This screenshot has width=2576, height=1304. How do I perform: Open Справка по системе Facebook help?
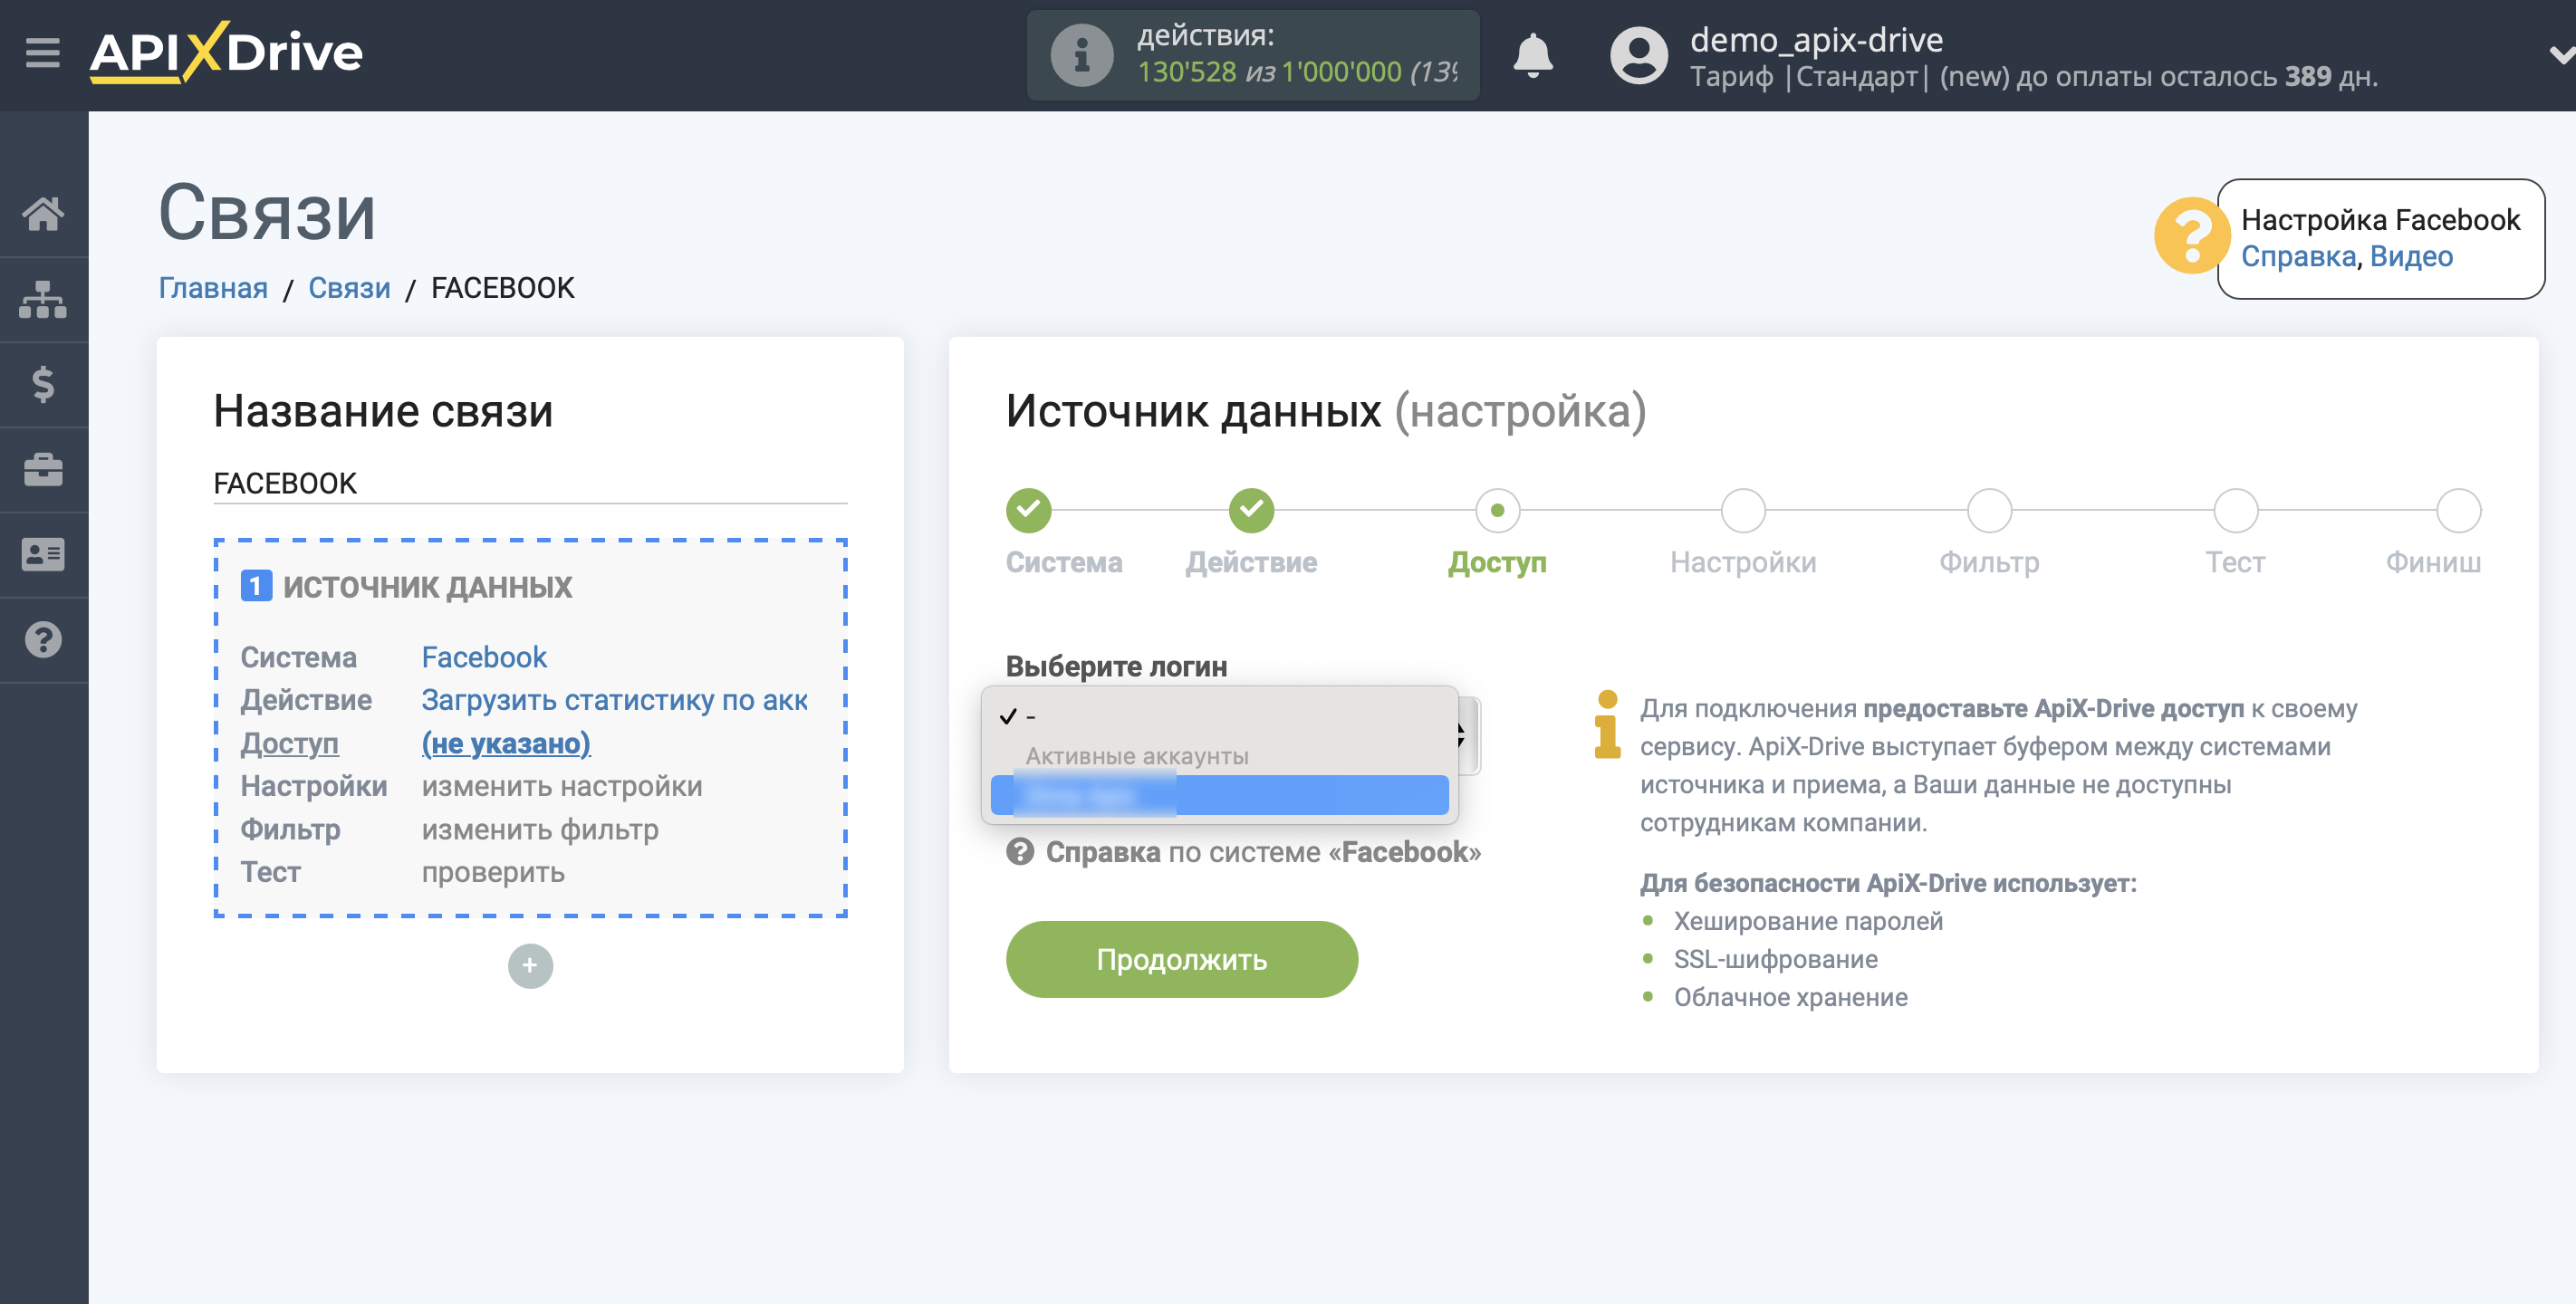pyautogui.click(x=1262, y=852)
